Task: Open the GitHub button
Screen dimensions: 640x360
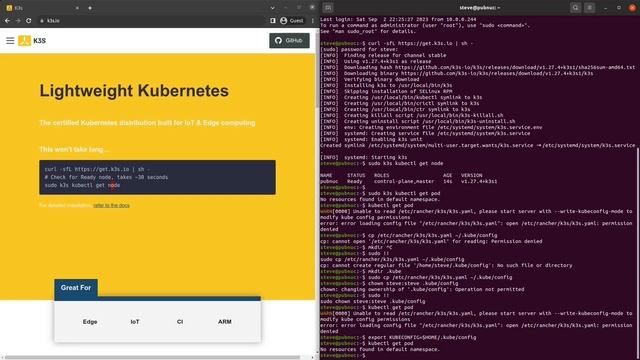Action: 289,40
